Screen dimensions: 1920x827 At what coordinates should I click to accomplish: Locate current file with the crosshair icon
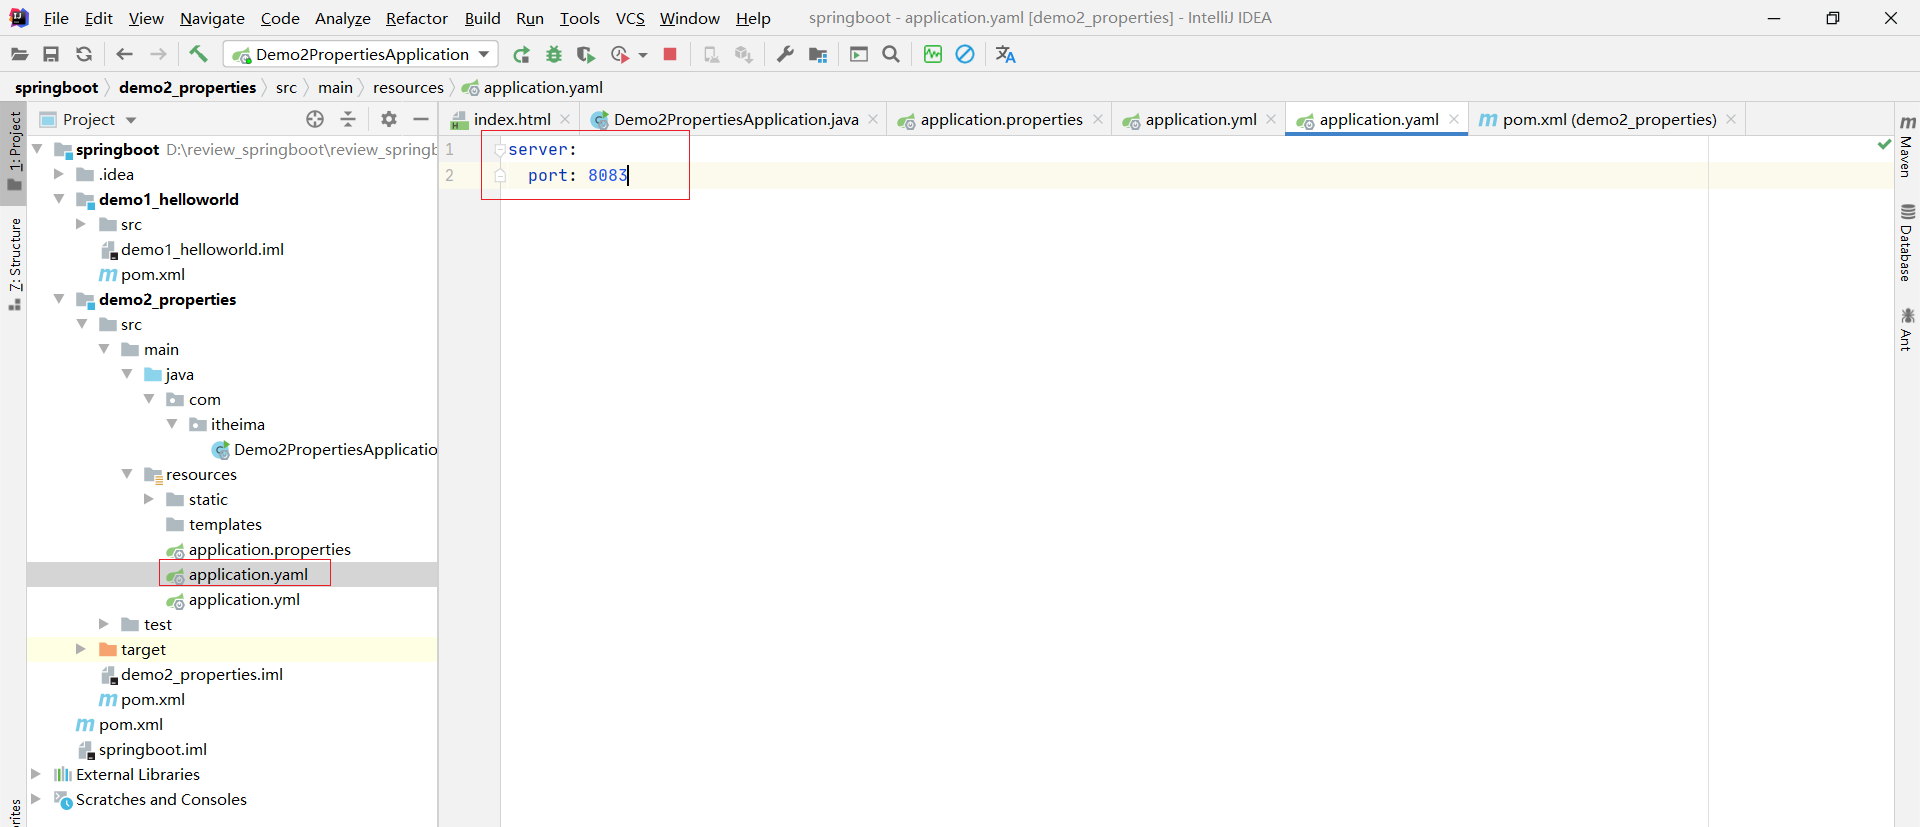tap(315, 119)
